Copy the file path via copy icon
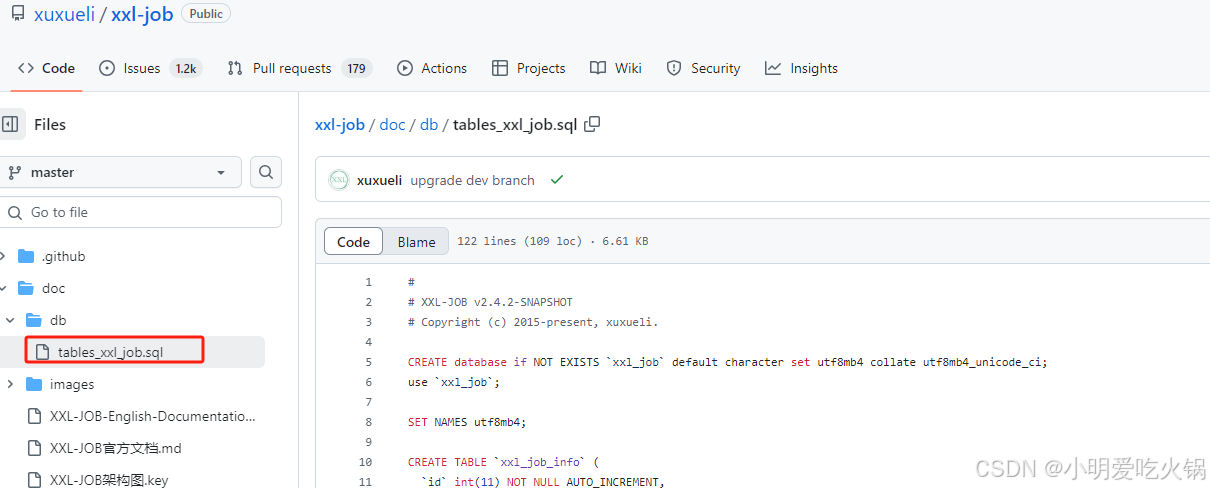 [593, 124]
